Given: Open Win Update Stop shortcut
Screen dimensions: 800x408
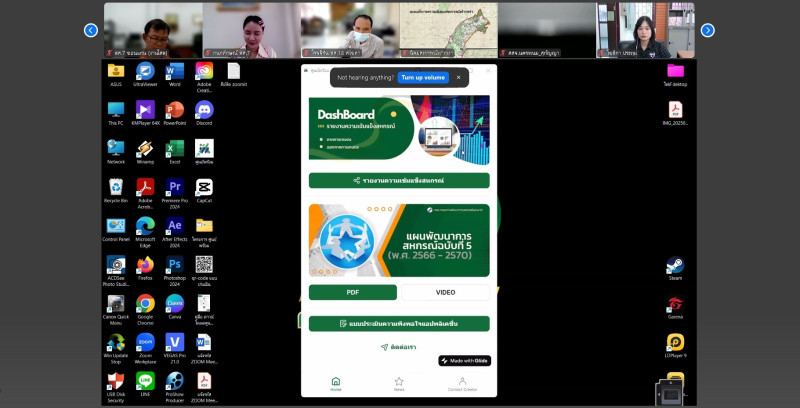Looking at the screenshot, I should [116, 342].
